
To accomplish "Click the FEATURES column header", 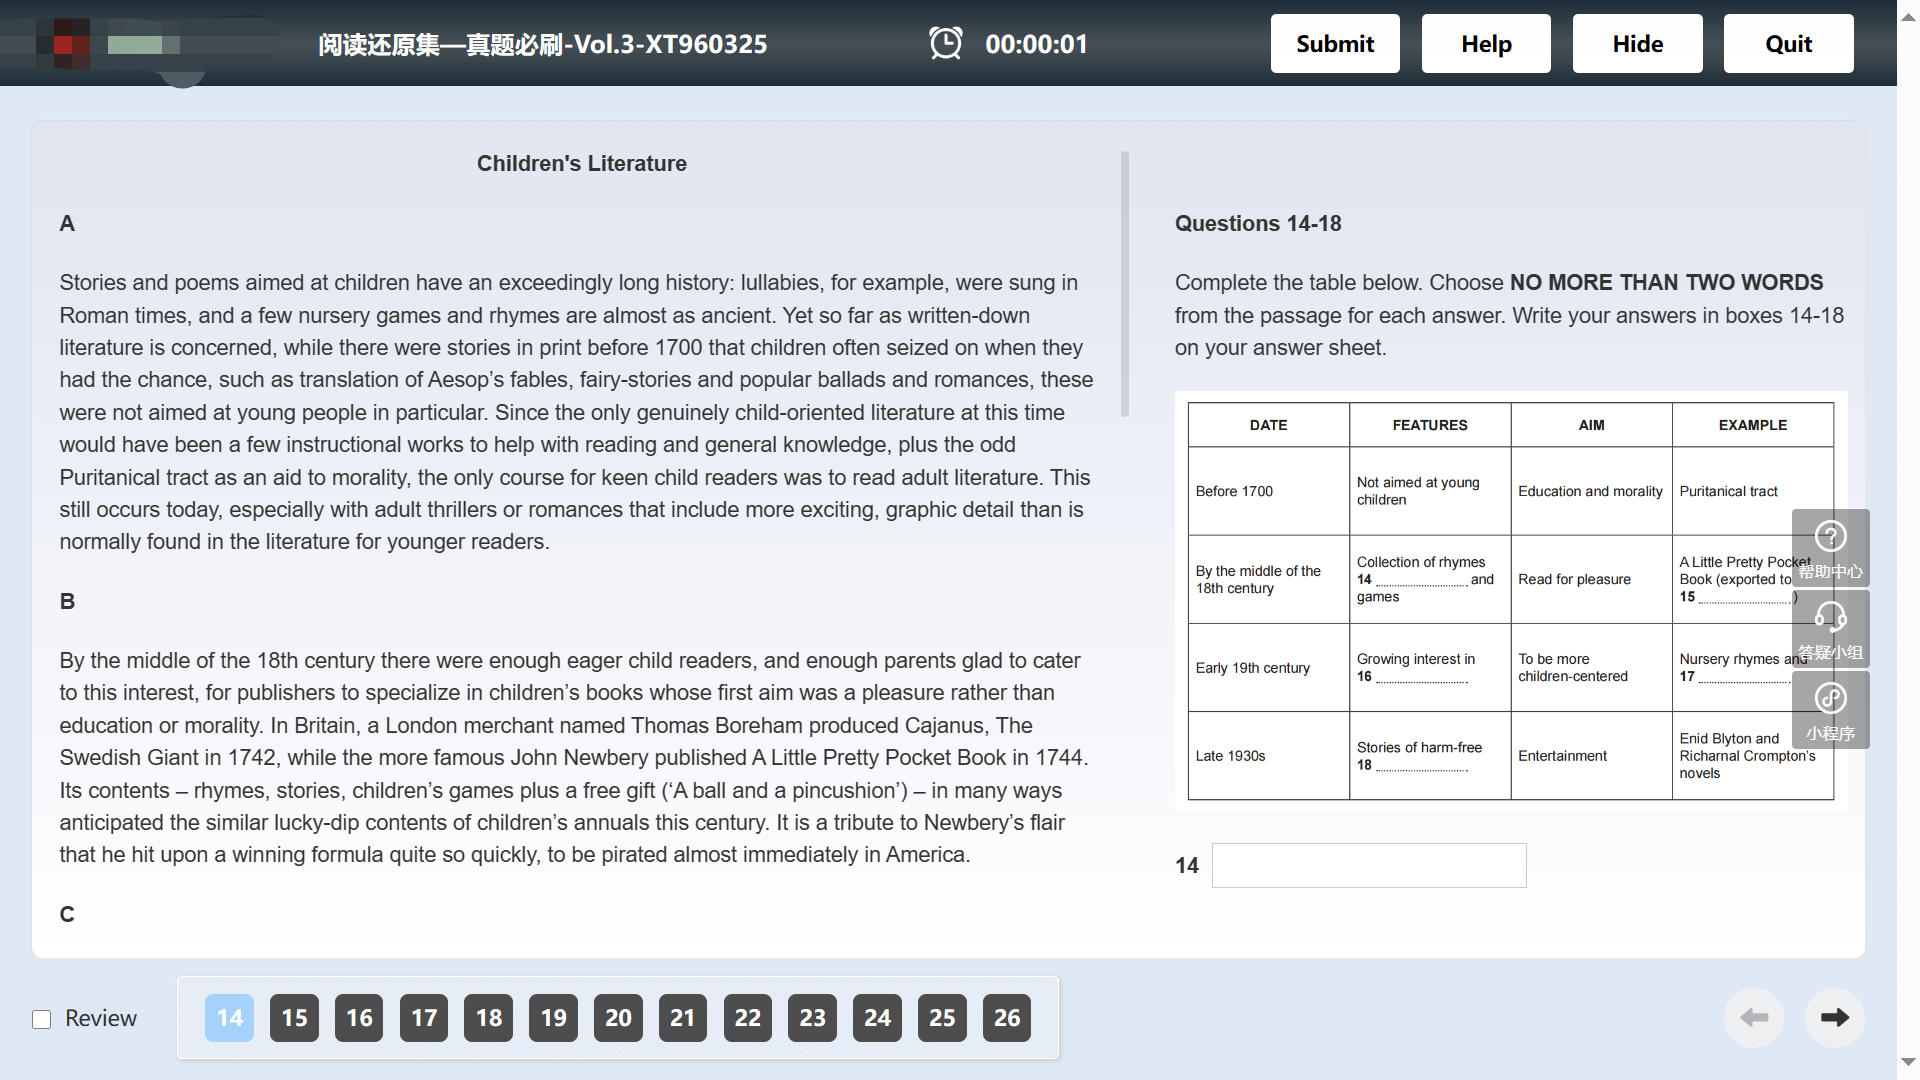I will (x=1430, y=425).
